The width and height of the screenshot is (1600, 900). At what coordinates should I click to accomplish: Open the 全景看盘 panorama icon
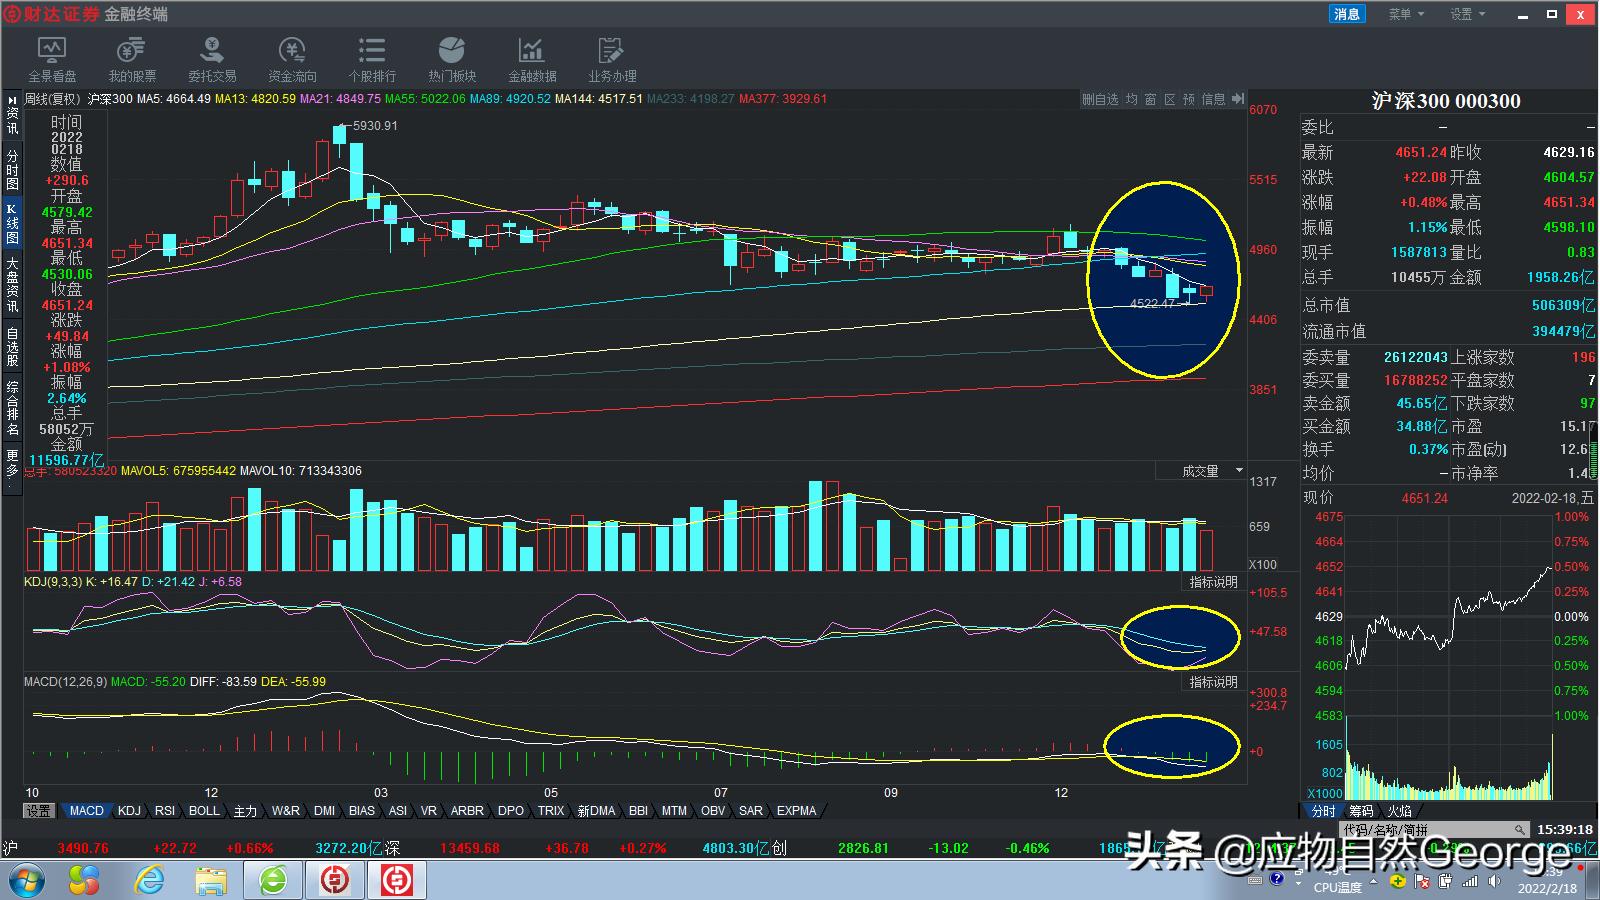(52, 59)
